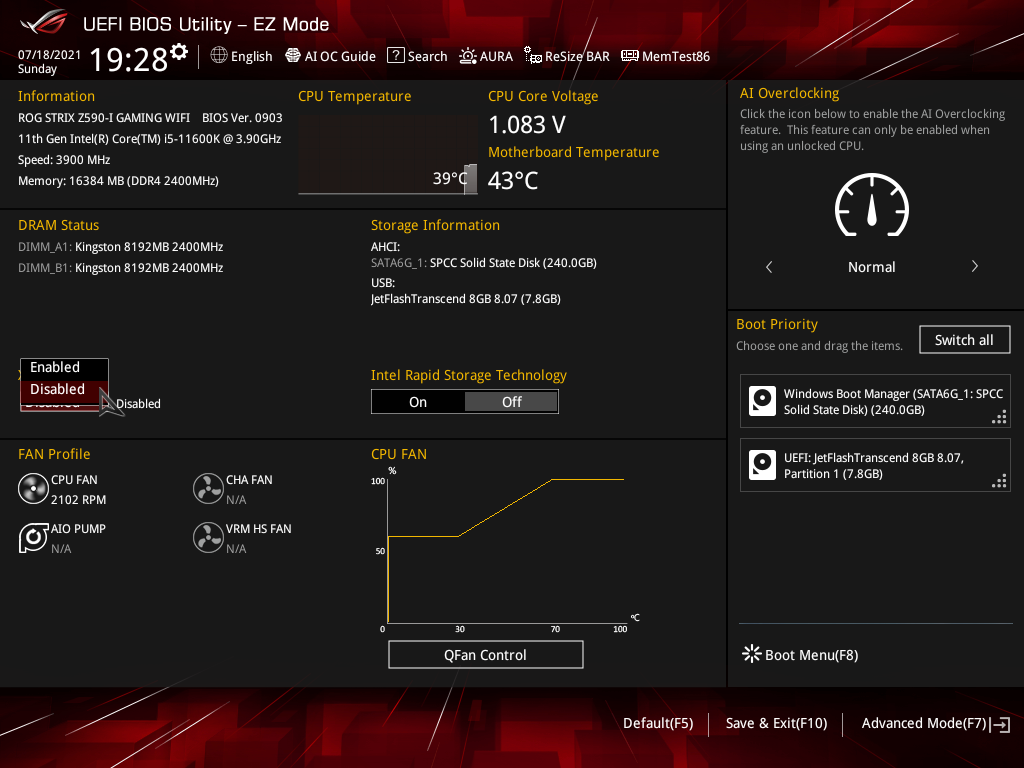Click the VRM HS FAN icon
1024x768 pixels.
point(208,538)
